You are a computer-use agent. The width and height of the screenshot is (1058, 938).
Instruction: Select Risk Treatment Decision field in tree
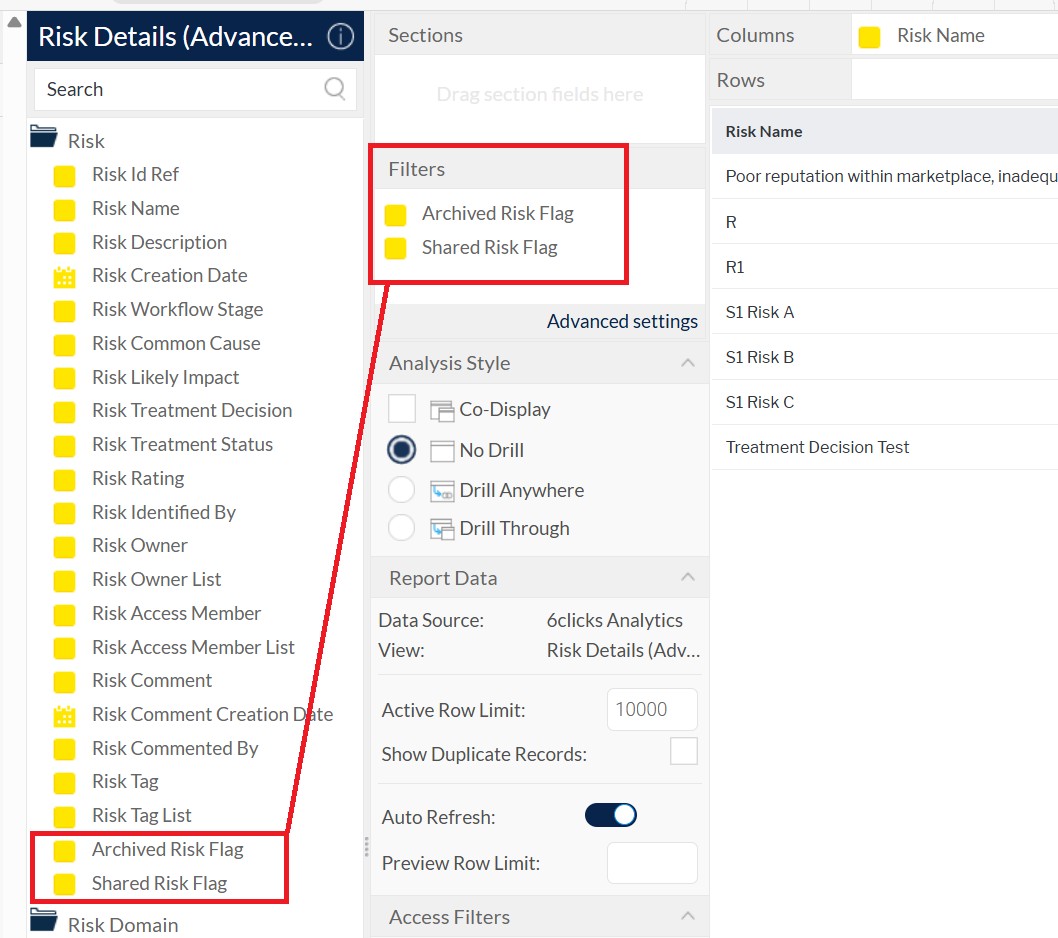tap(192, 411)
